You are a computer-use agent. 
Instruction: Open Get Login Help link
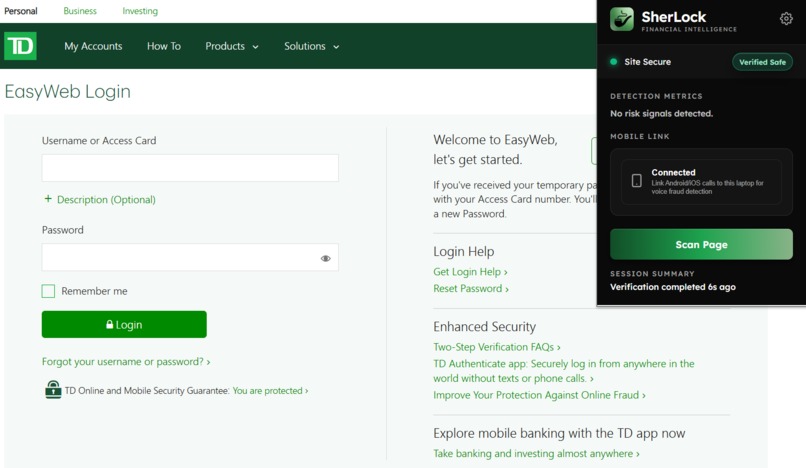click(470, 272)
